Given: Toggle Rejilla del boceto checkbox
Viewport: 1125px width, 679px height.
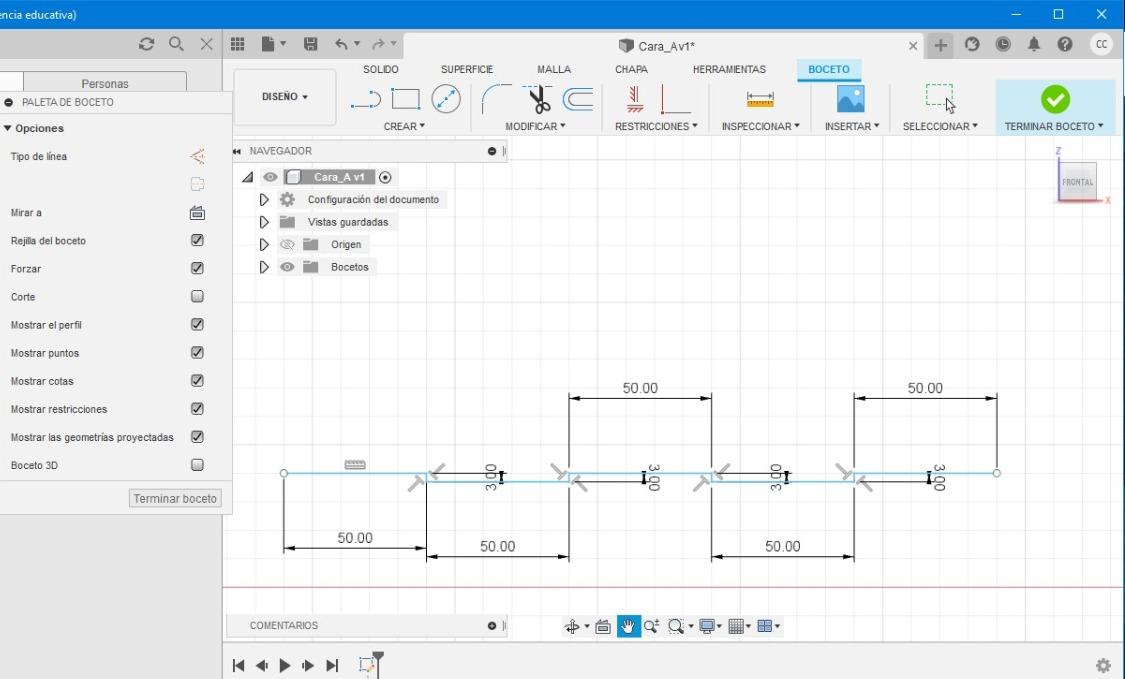Looking at the screenshot, I should 197,240.
